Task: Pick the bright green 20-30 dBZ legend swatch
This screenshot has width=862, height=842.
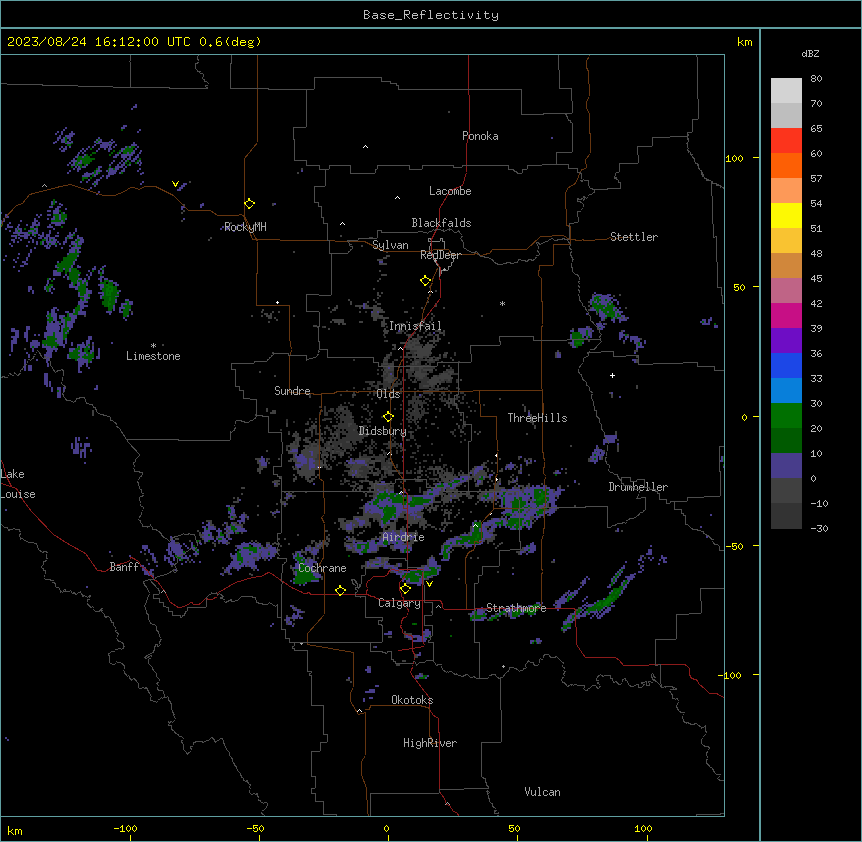Action: [786, 416]
